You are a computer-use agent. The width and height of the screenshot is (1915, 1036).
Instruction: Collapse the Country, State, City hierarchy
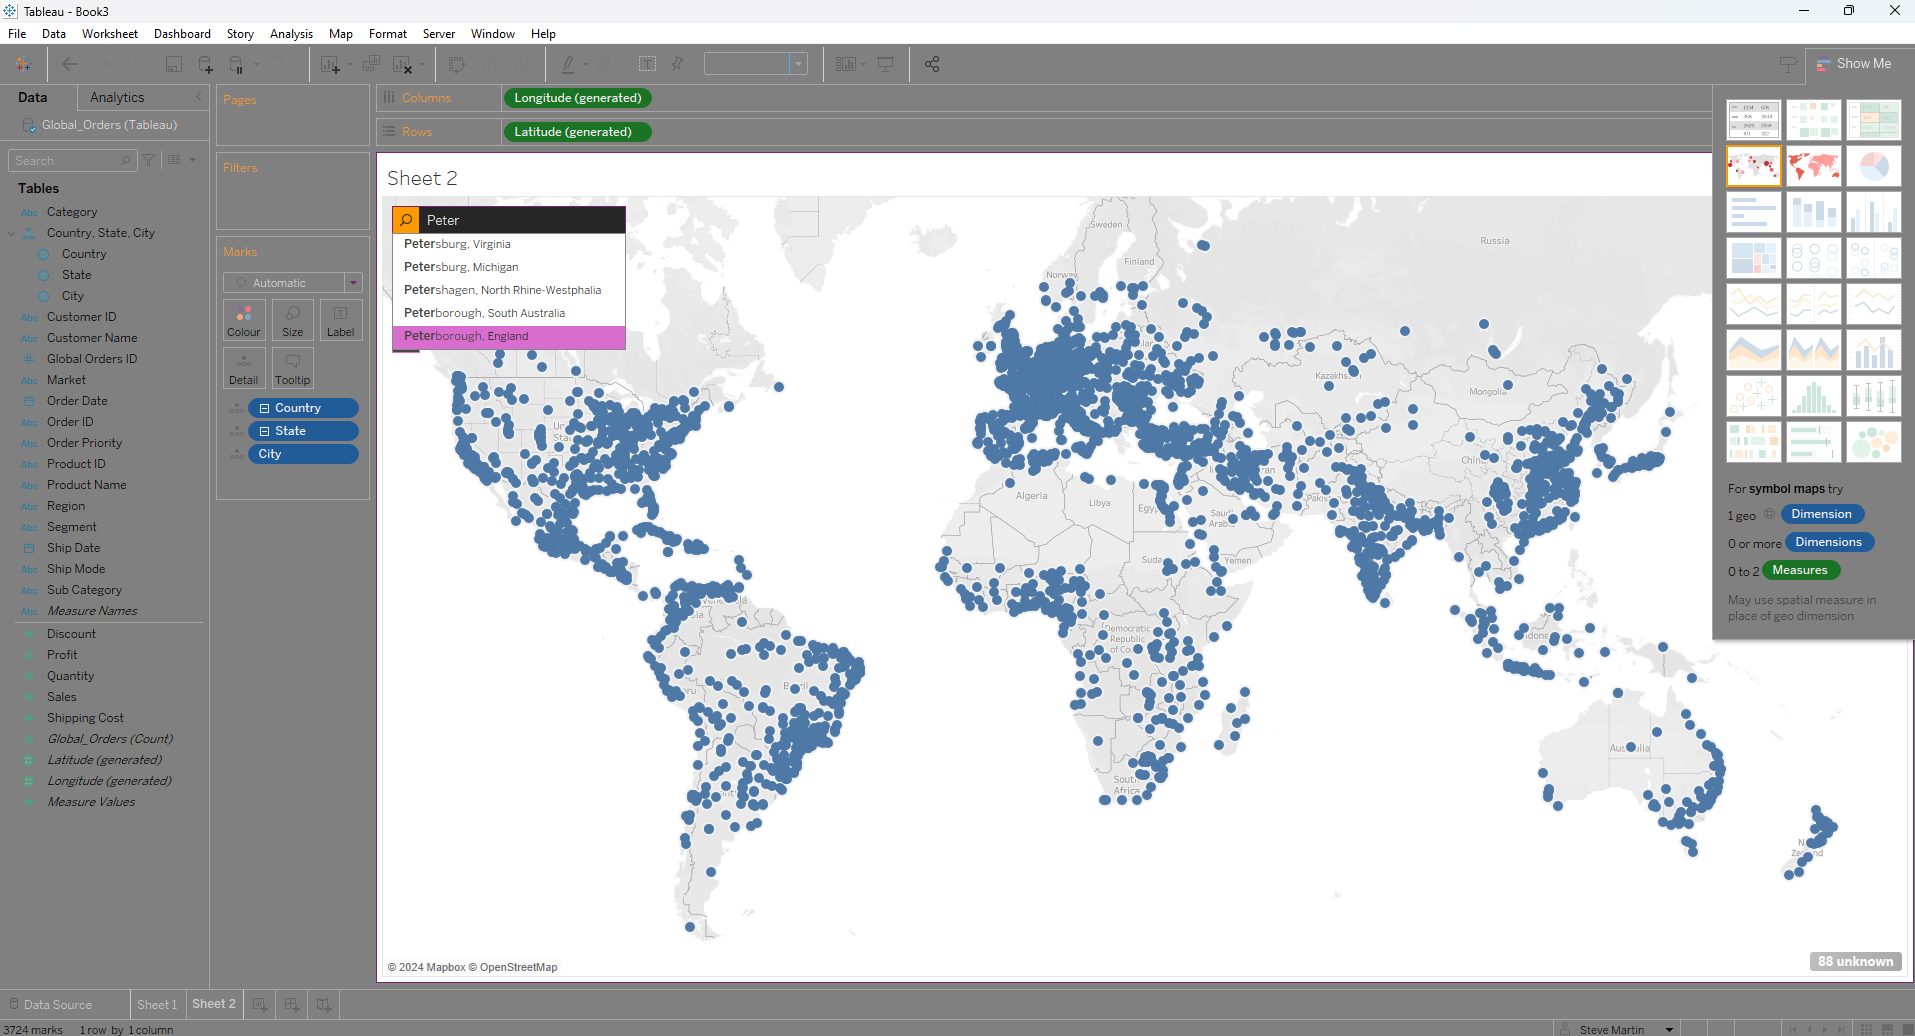pos(11,232)
